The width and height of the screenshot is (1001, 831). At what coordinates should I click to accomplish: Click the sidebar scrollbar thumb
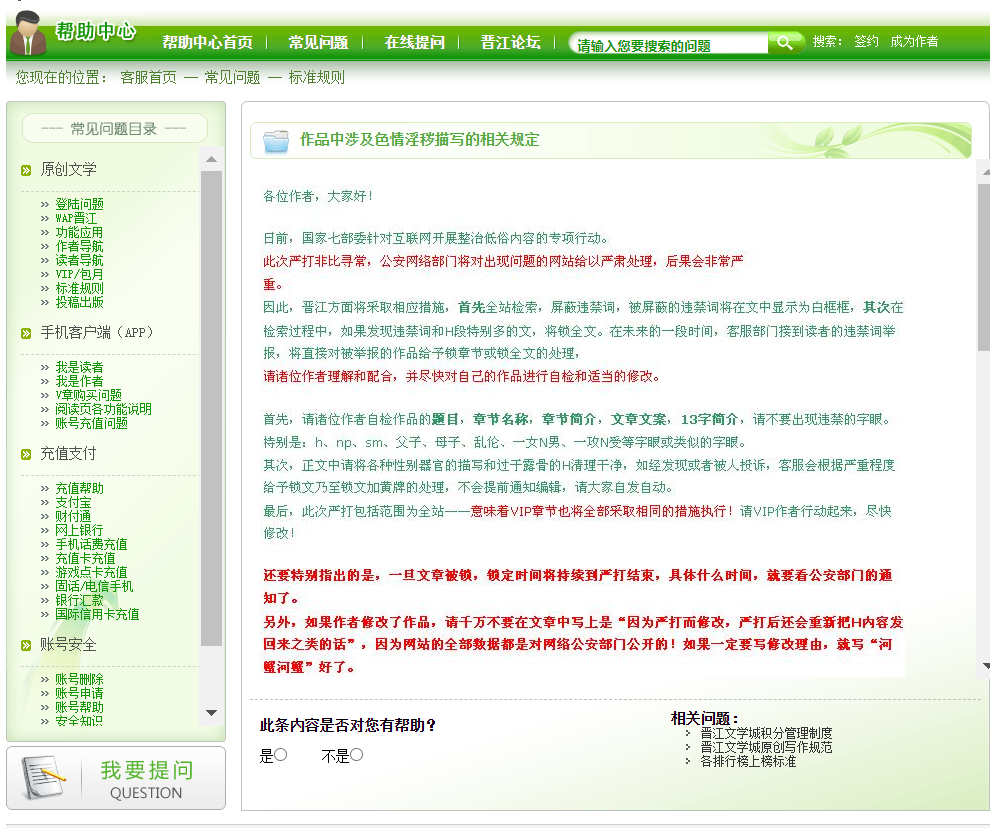(x=211, y=408)
